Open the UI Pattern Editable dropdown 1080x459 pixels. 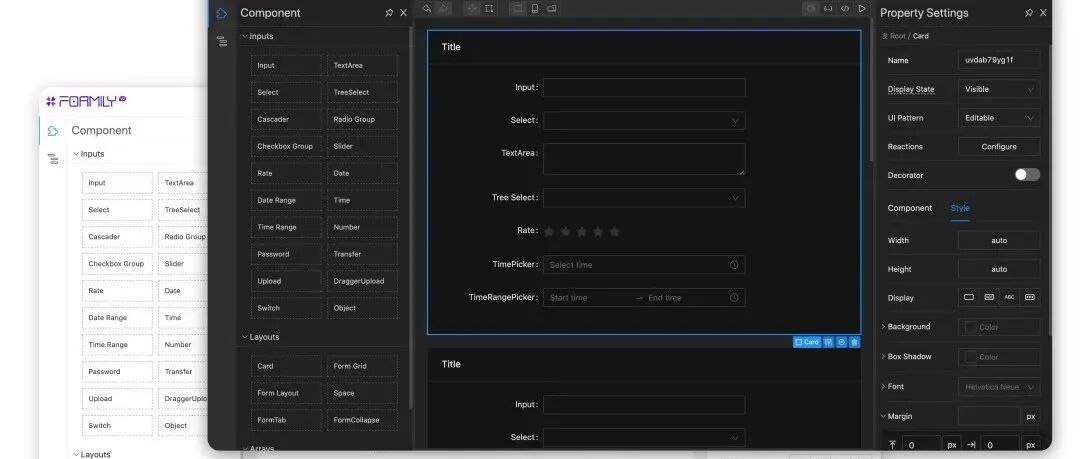point(999,118)
